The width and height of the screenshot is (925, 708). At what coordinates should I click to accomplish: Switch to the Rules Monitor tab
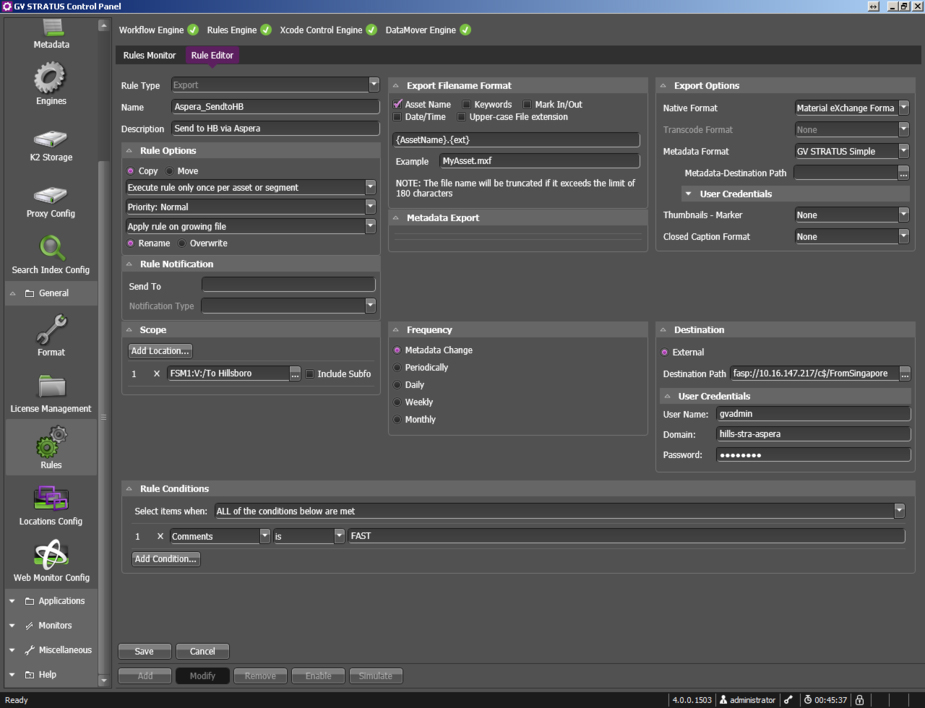(149, 55)
